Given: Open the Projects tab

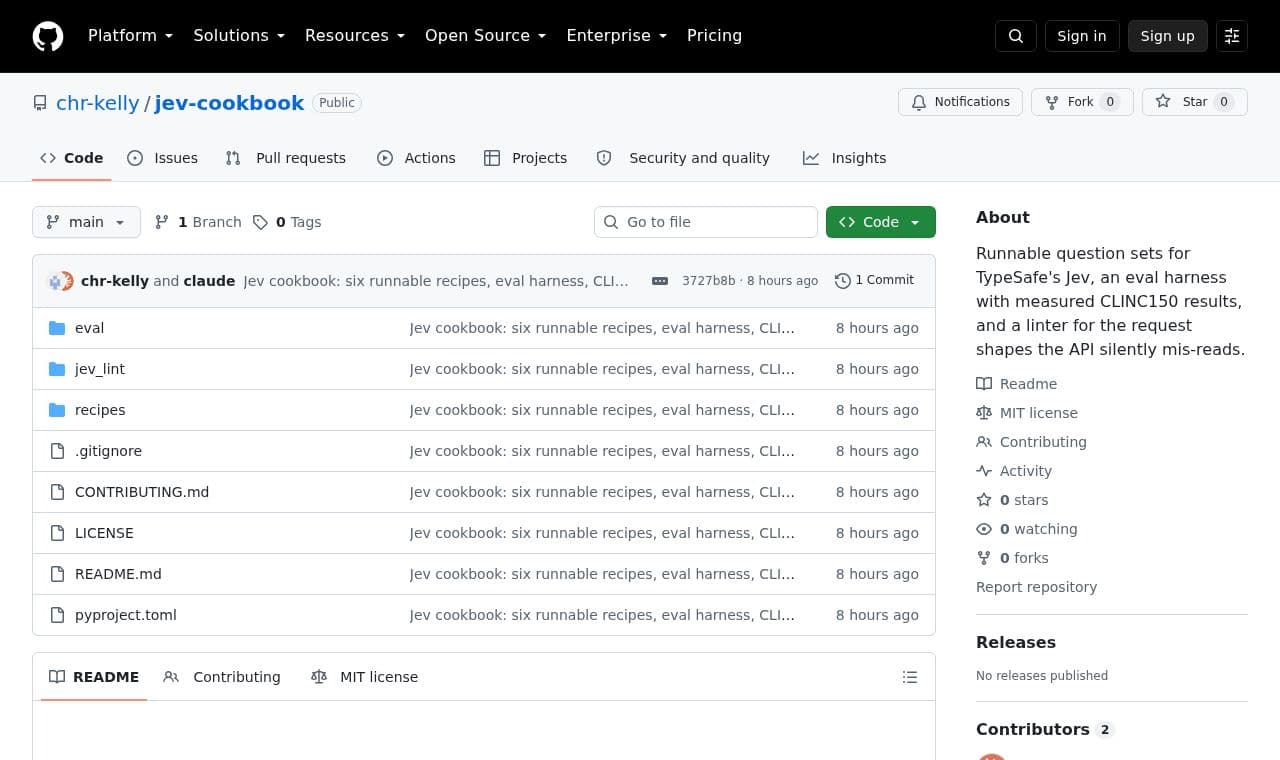Looking at the screenshot, I should point(526,158).
